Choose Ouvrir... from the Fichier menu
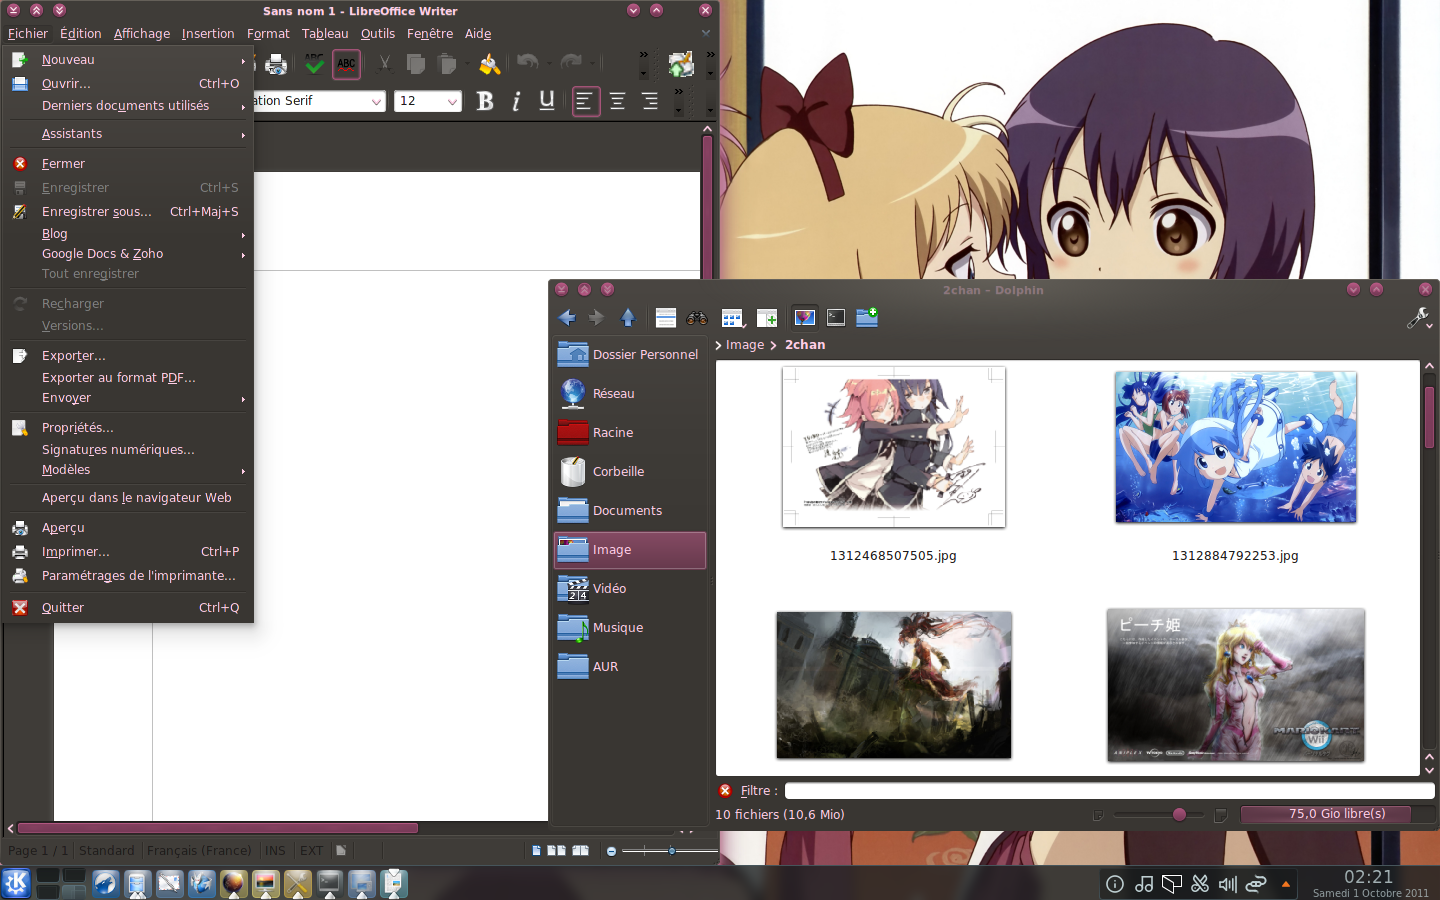 click(129, 84)
